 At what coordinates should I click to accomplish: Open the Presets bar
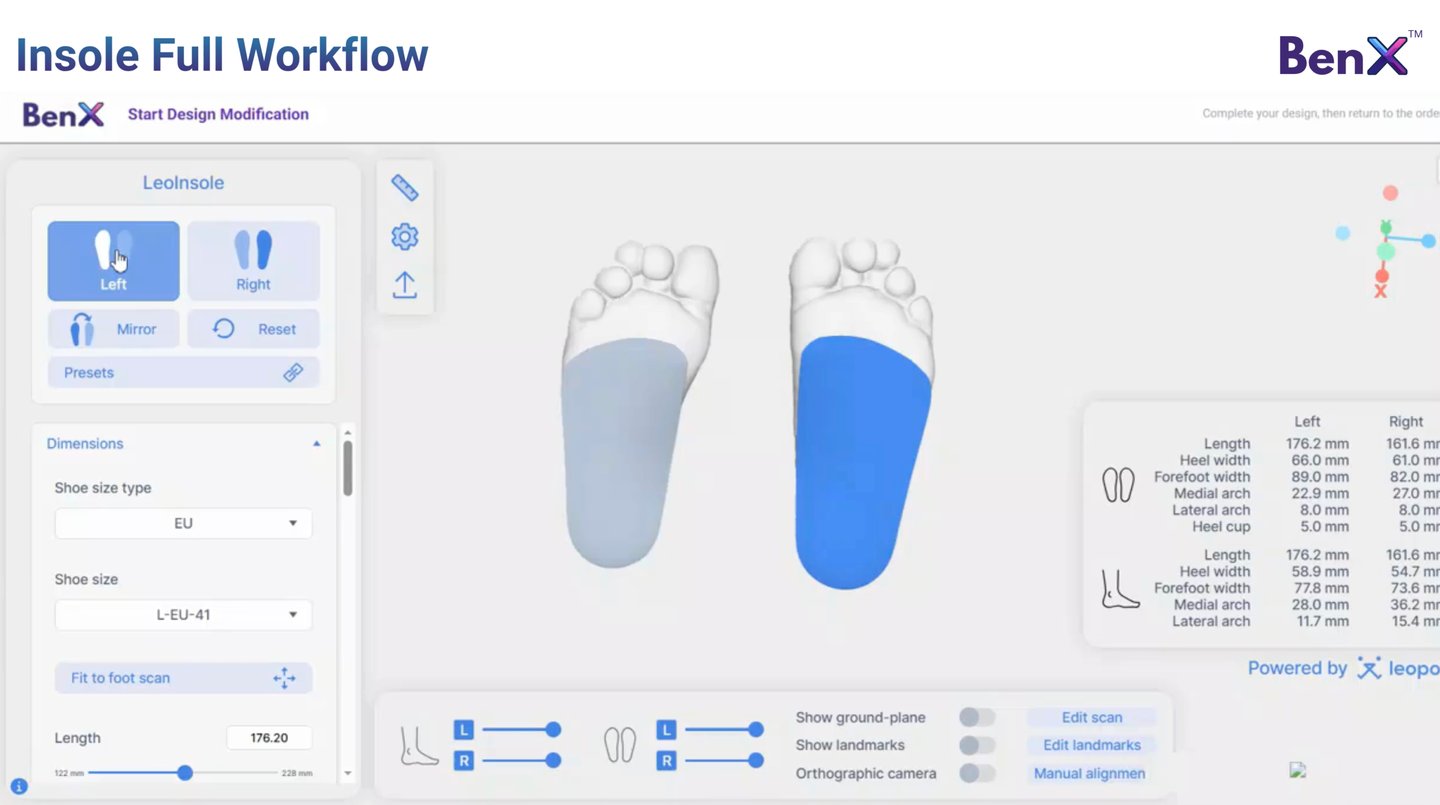click(x=183, y=372)
